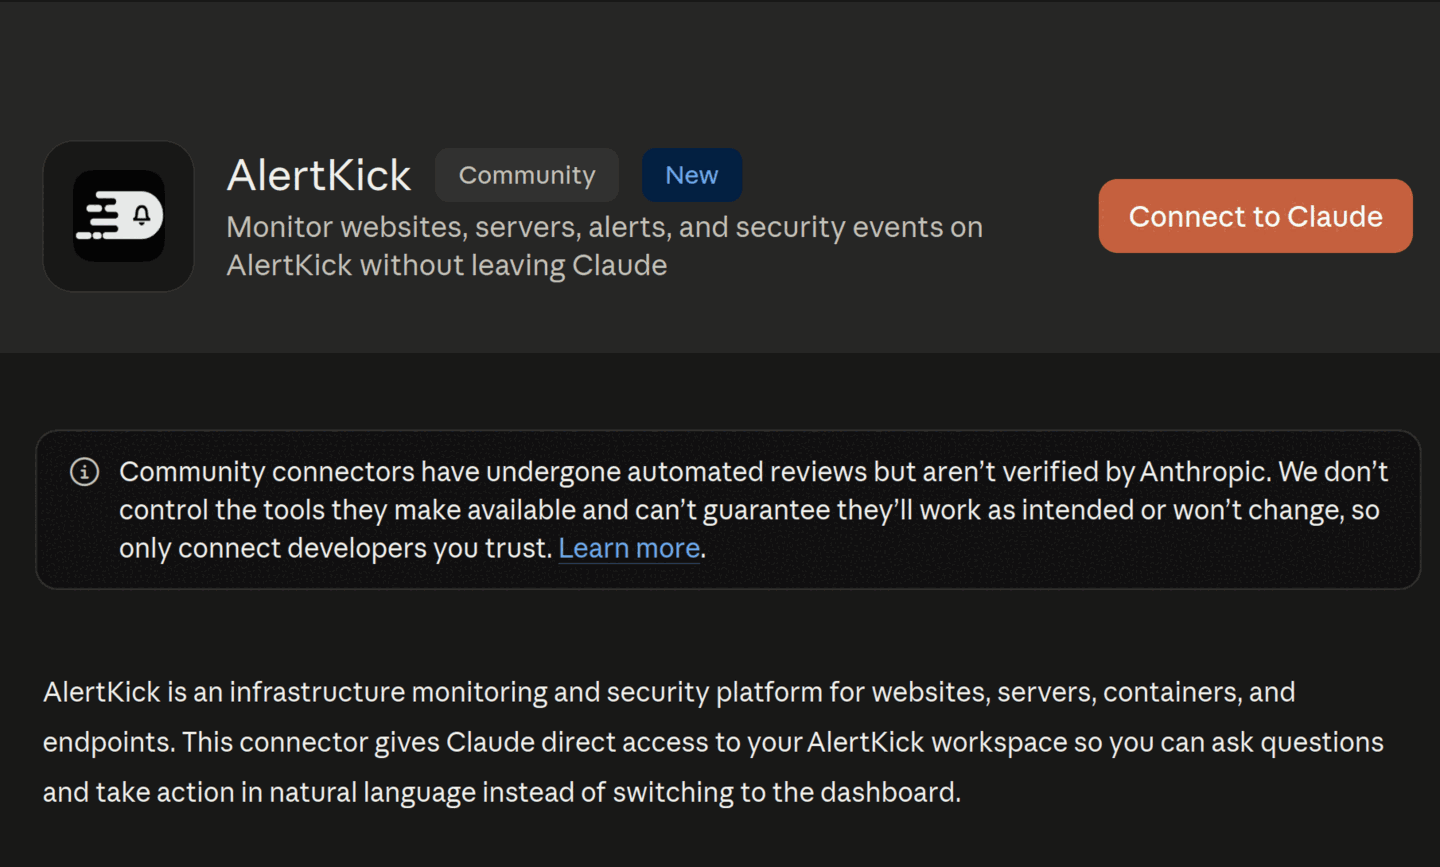Select the Community badge
Screen dimensions: 1440x867
(527, 175)
